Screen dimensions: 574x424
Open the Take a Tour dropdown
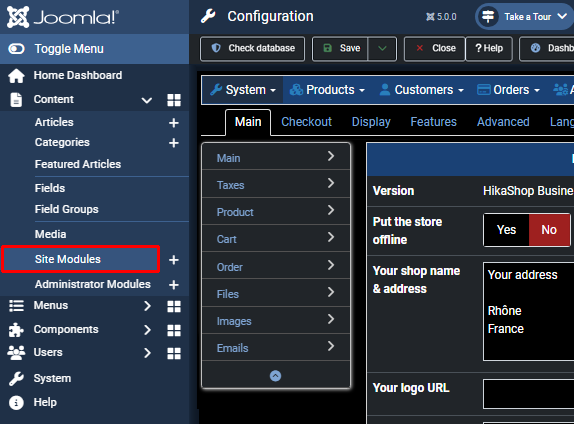pos(525,16)
